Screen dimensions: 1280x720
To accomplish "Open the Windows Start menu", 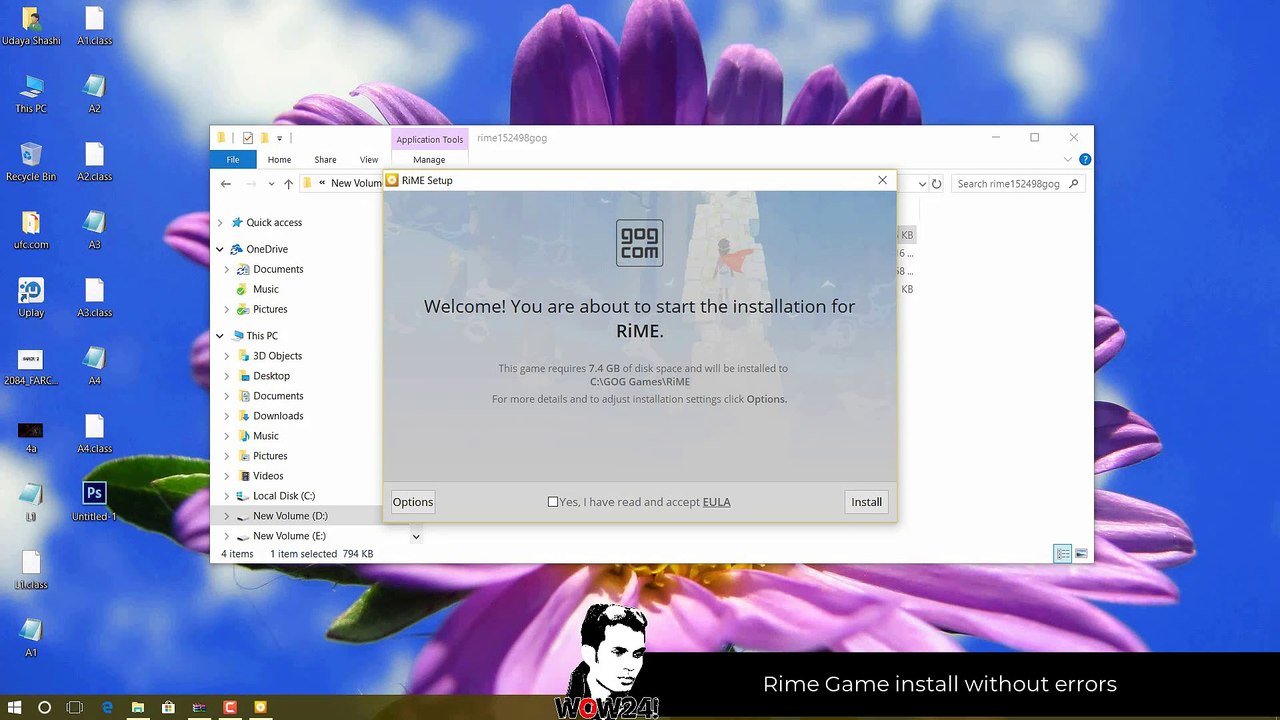I will (x=15, y=707).
